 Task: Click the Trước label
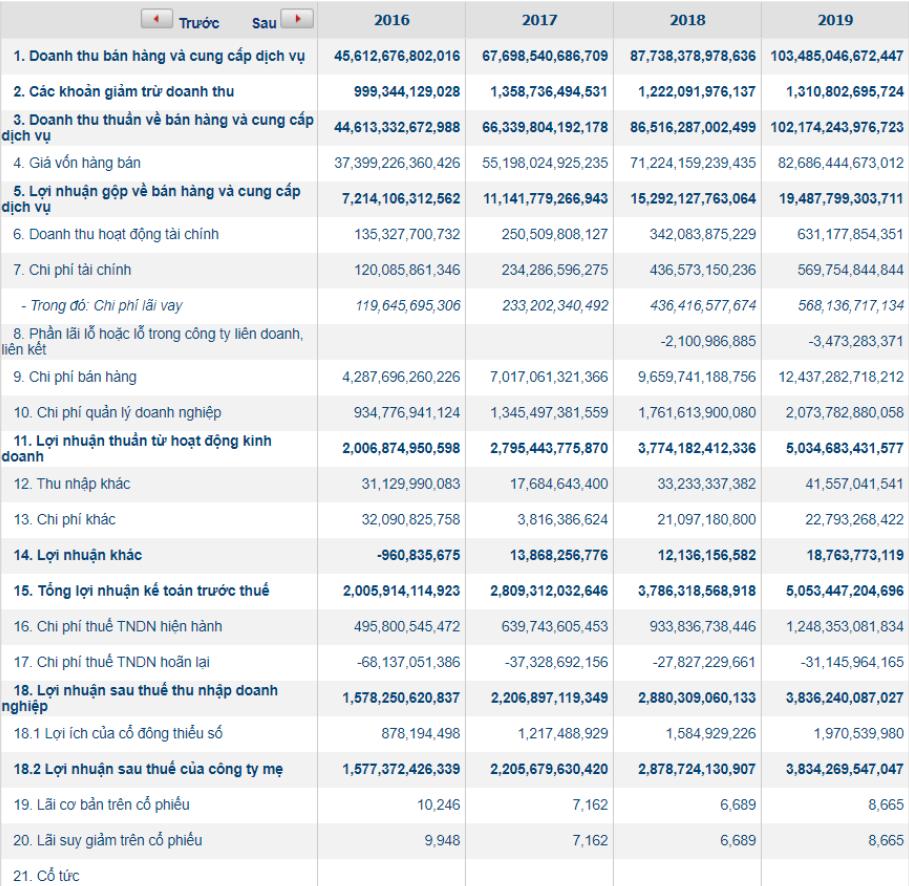198,24
